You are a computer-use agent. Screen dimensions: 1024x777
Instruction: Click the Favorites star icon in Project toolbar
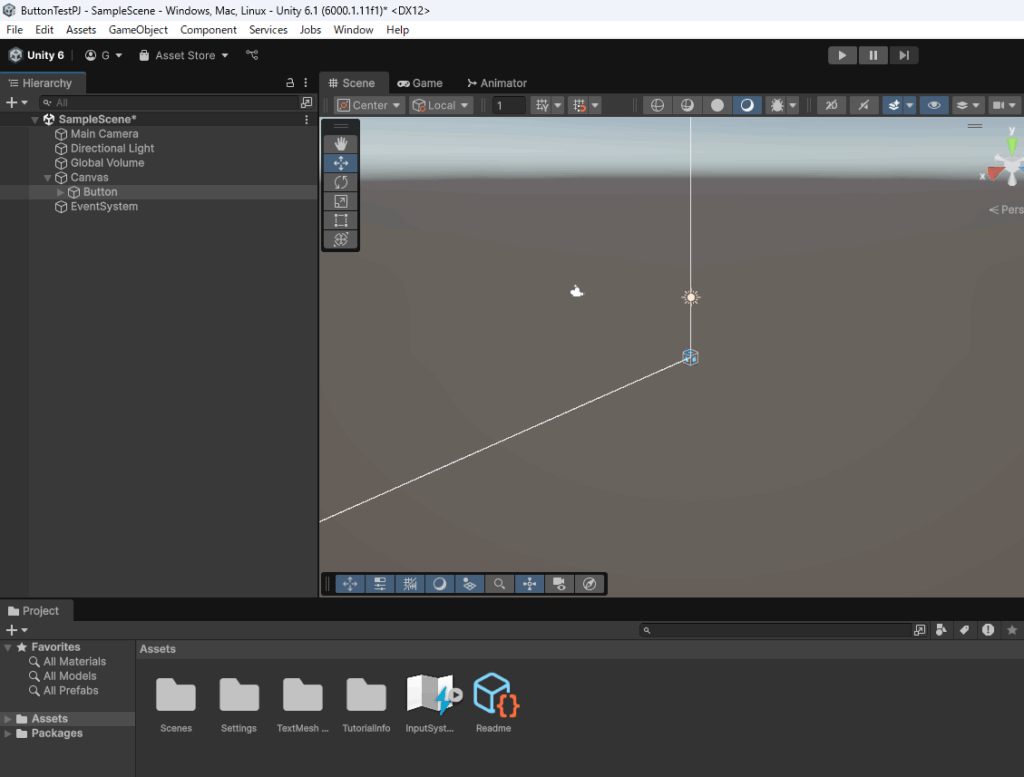coord(1012,630)
